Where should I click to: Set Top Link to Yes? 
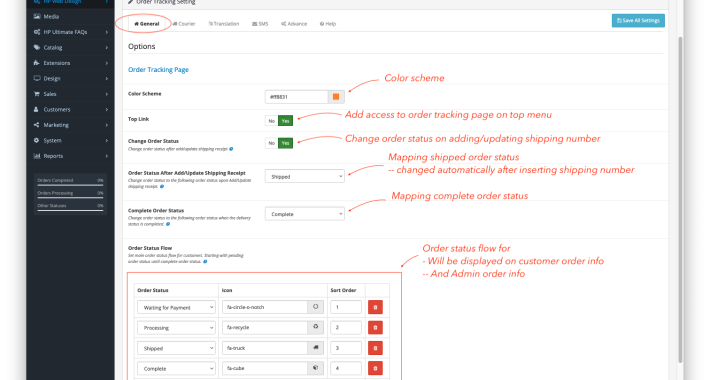pos(285,120)
